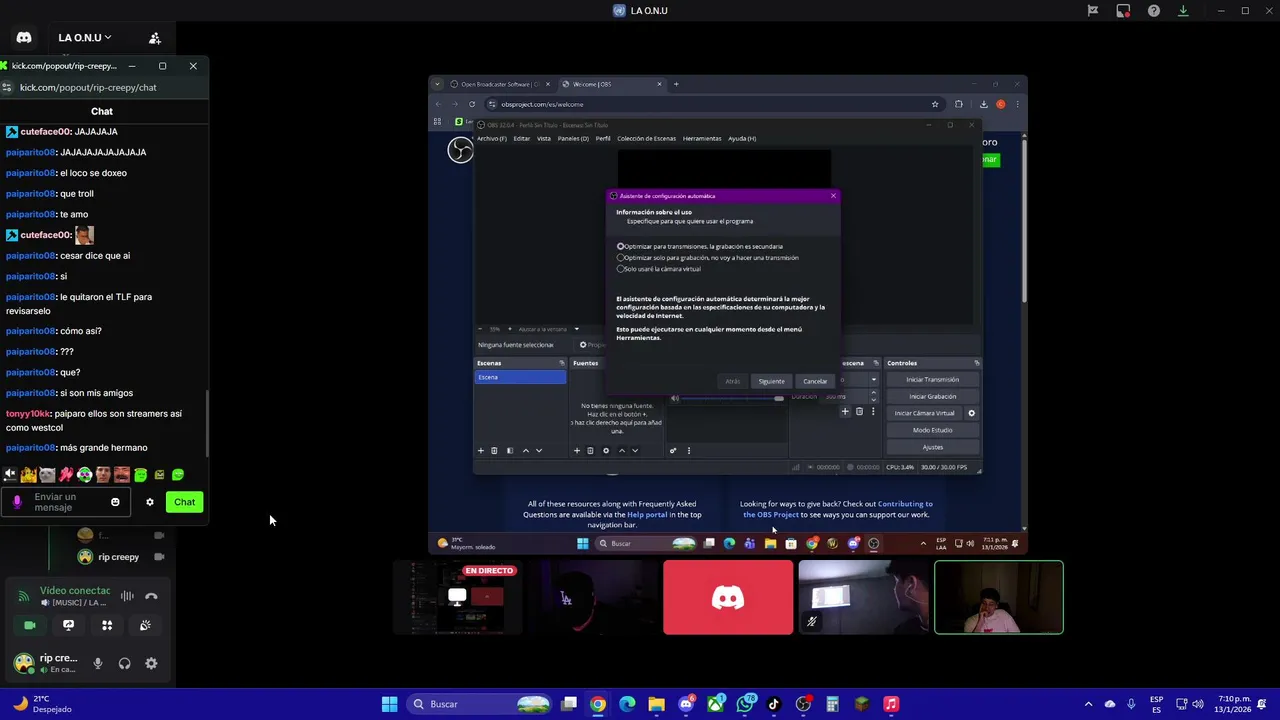Click the green Chat send button

(185, 502)
